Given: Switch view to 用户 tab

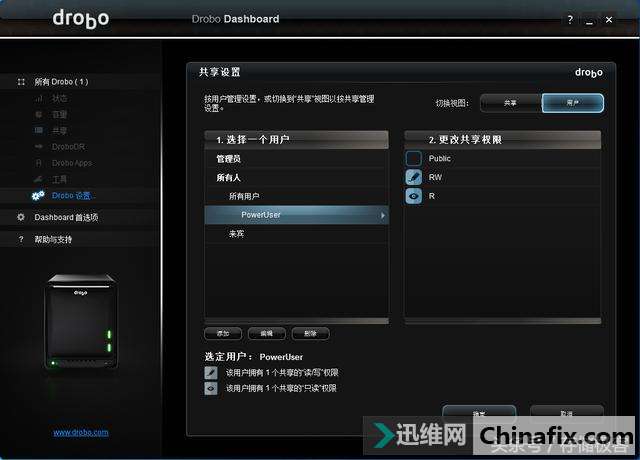Looking at the screenshot, I should click(573, 103).
